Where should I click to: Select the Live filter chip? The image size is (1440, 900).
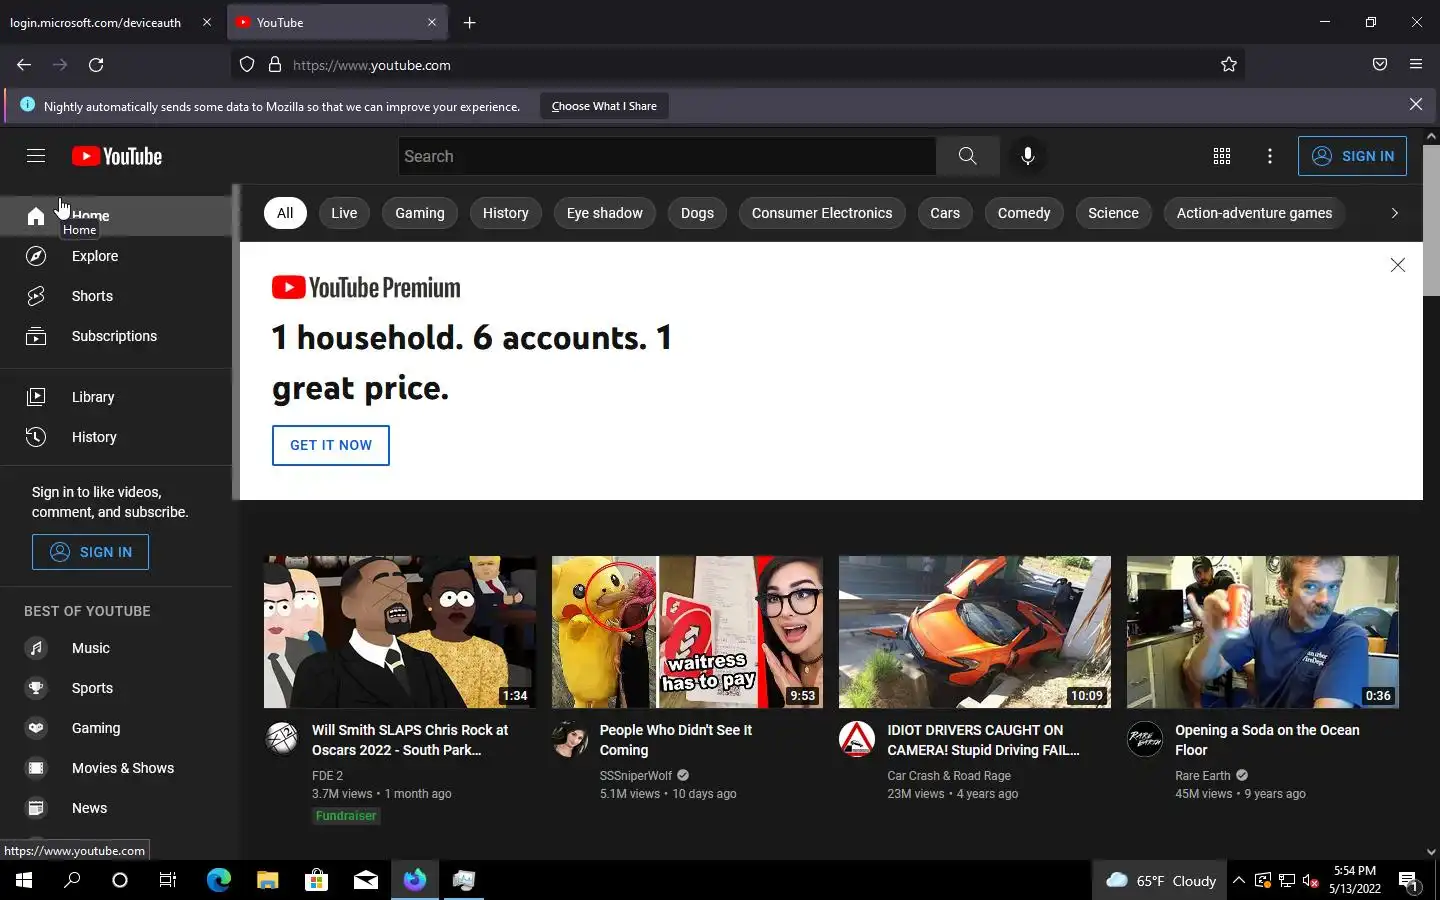[344, 213]
